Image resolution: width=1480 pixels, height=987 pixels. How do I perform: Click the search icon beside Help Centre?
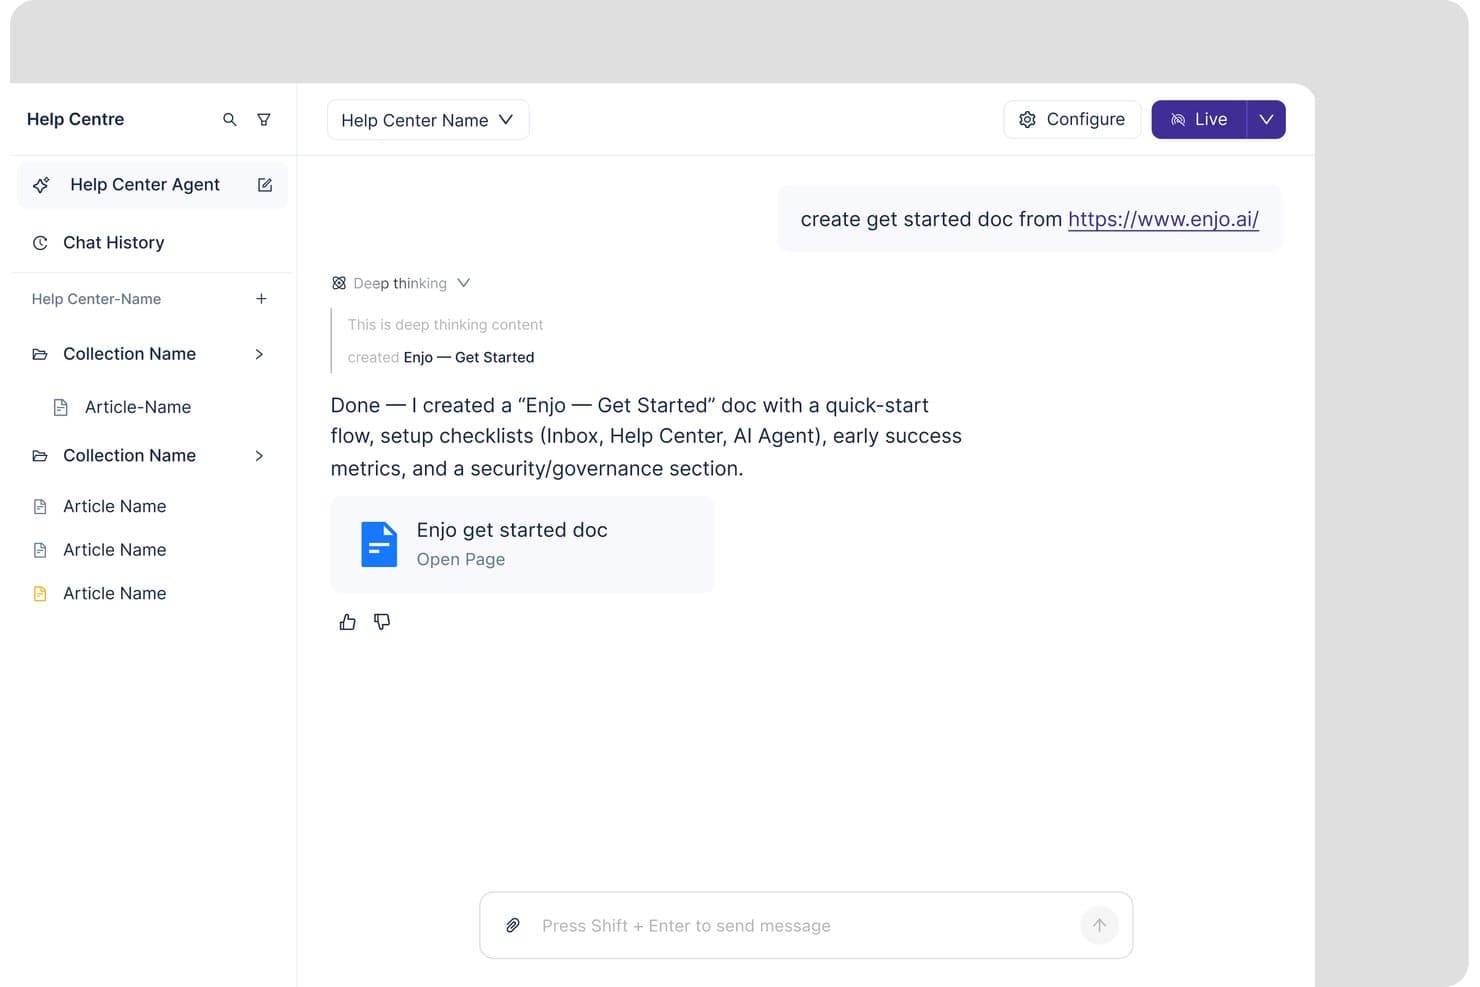[230, 120]
